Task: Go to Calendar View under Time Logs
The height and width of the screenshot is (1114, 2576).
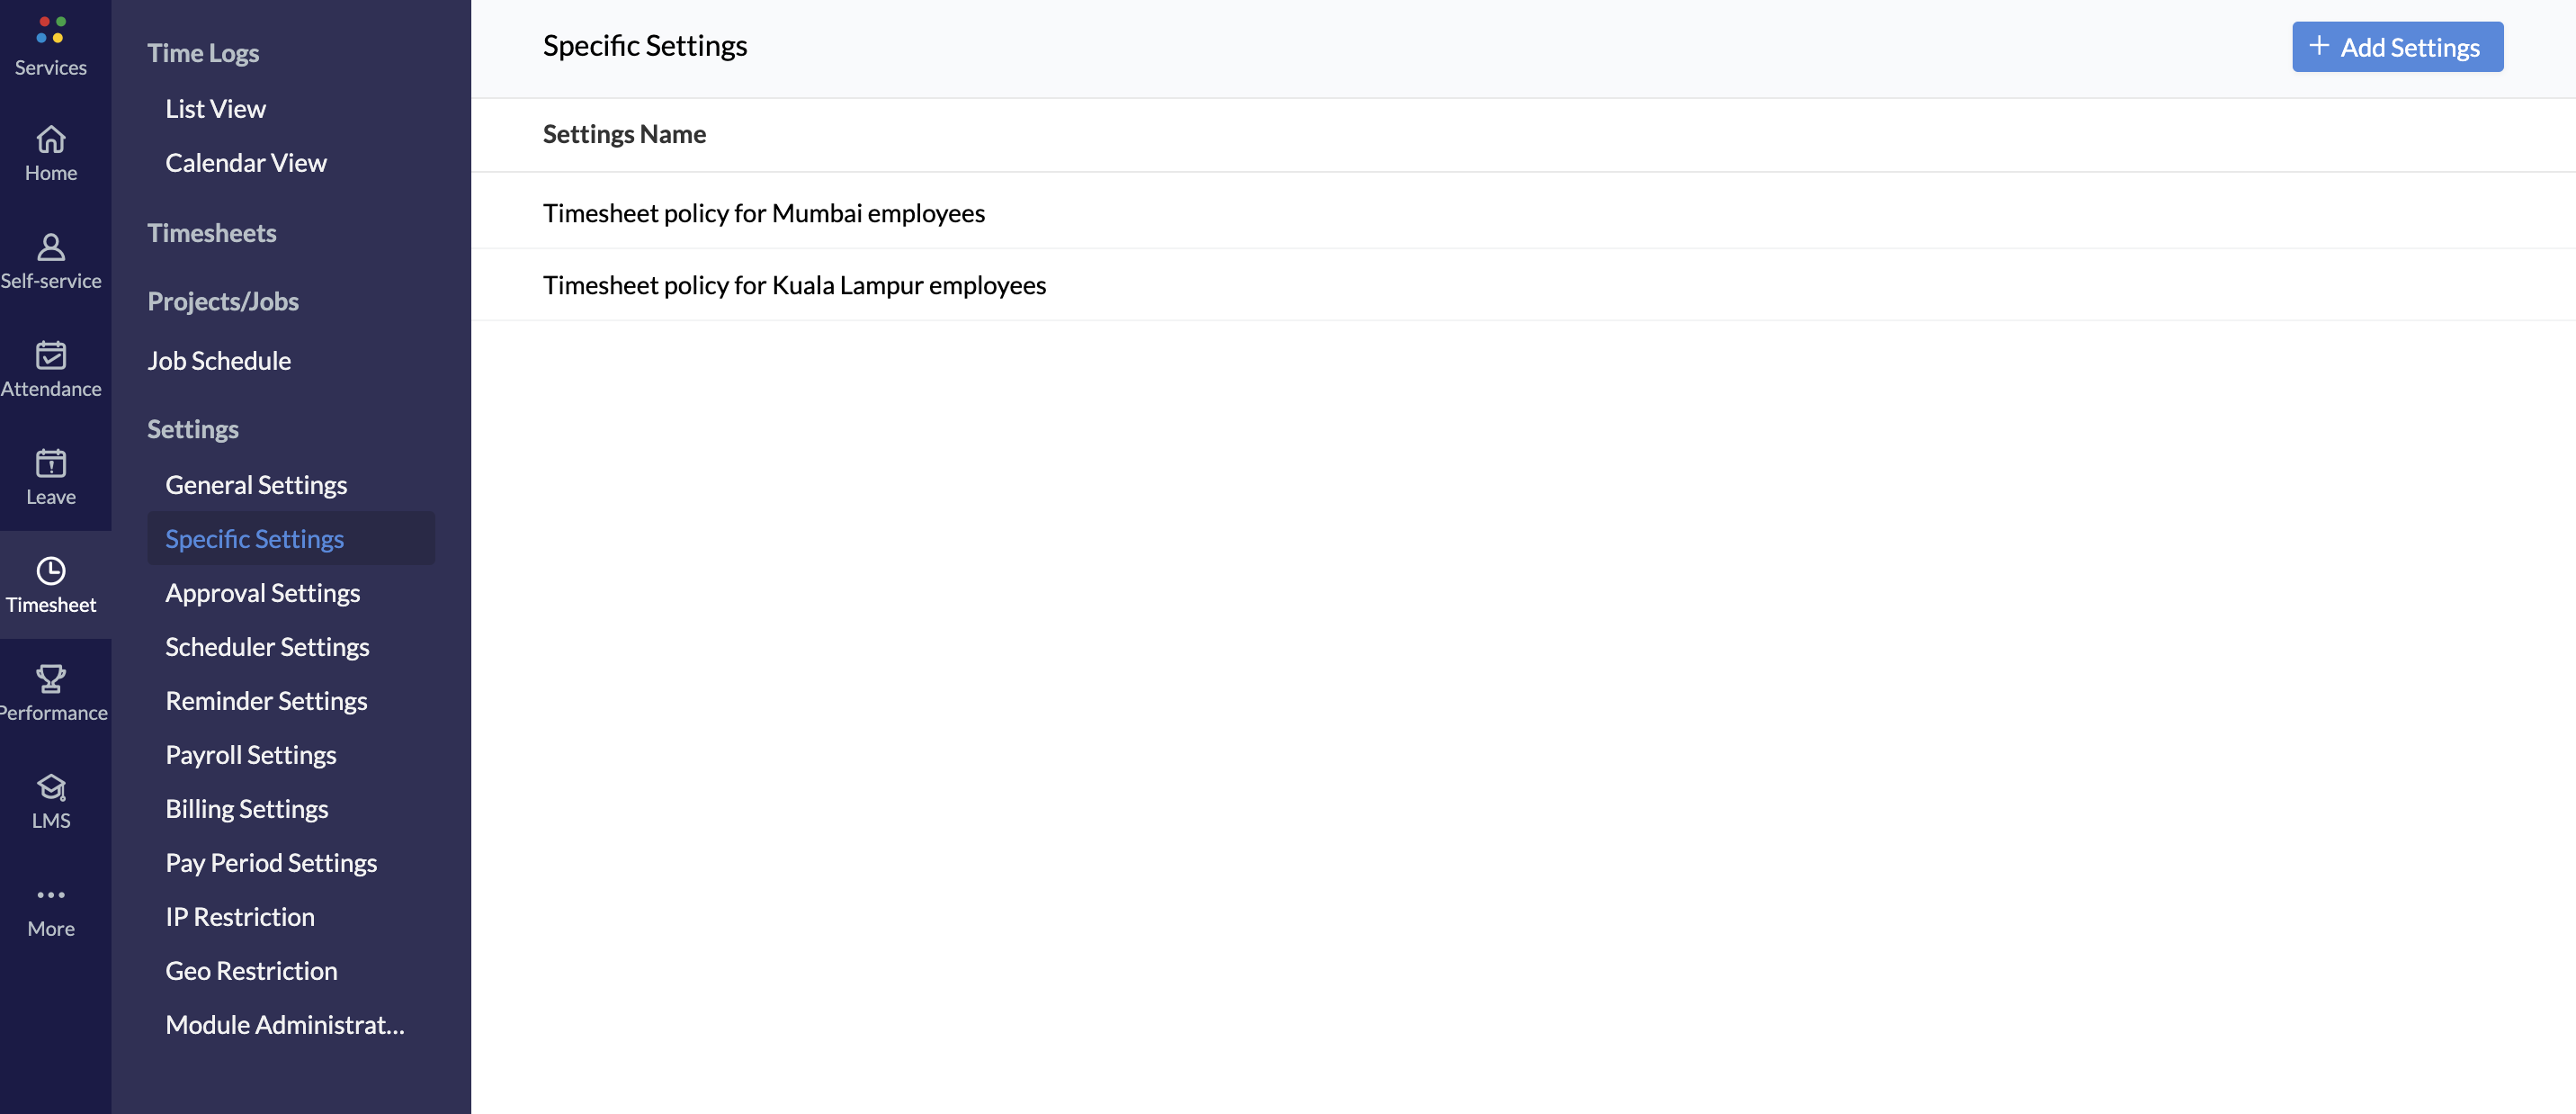Action: pyautogui.click(x=246, y=163)
